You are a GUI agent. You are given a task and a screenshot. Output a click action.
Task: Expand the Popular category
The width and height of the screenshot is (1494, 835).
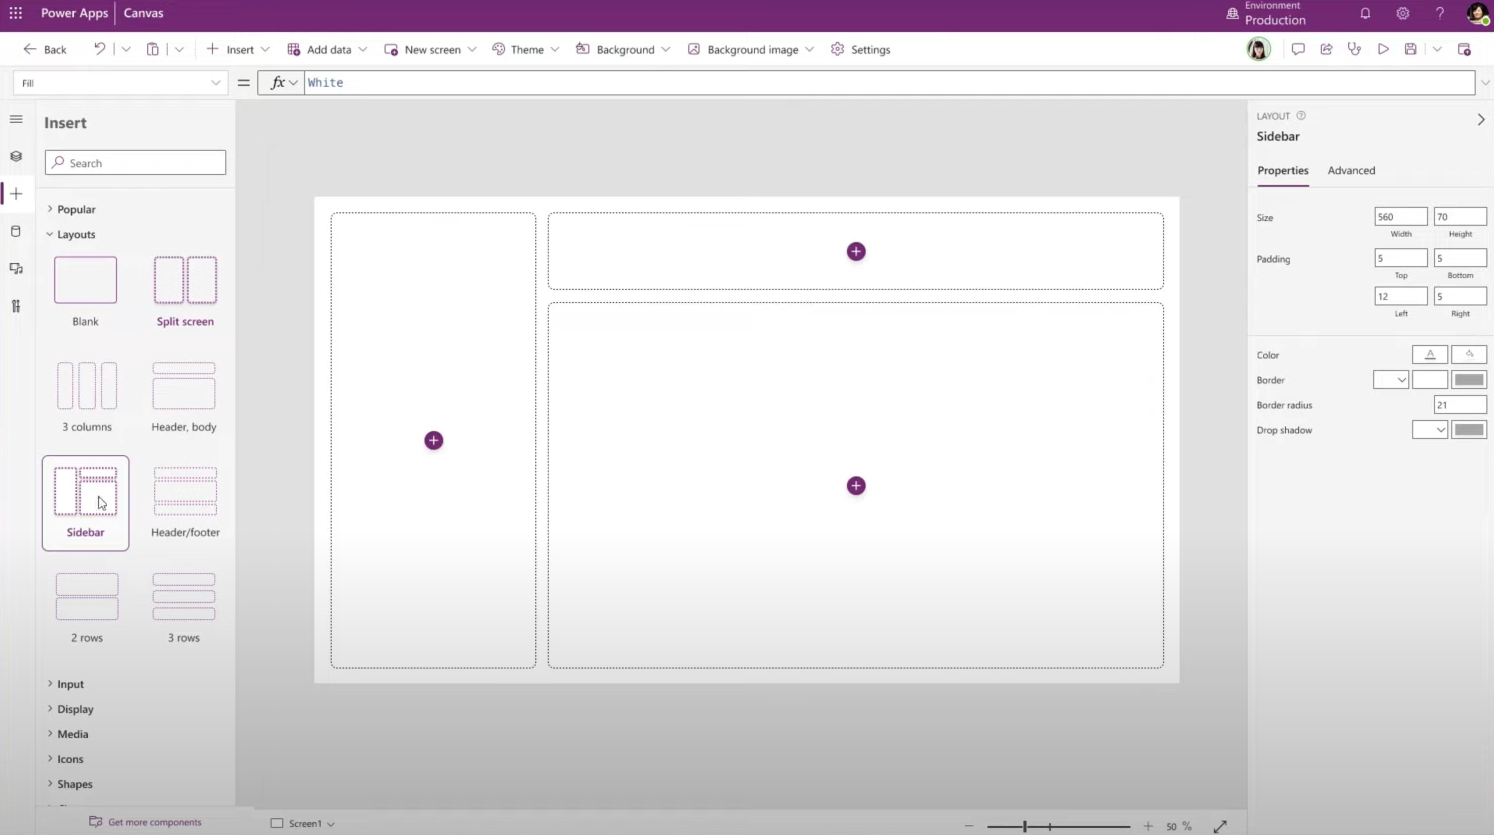[76, 209]
